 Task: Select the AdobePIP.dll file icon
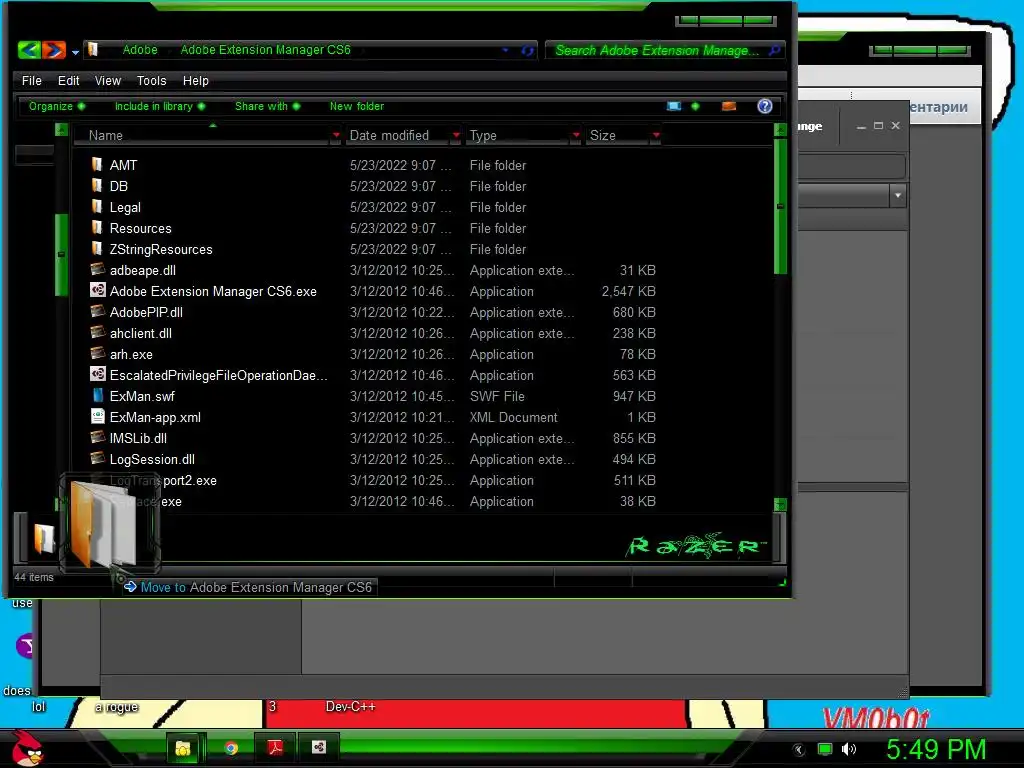pos(97,311)
